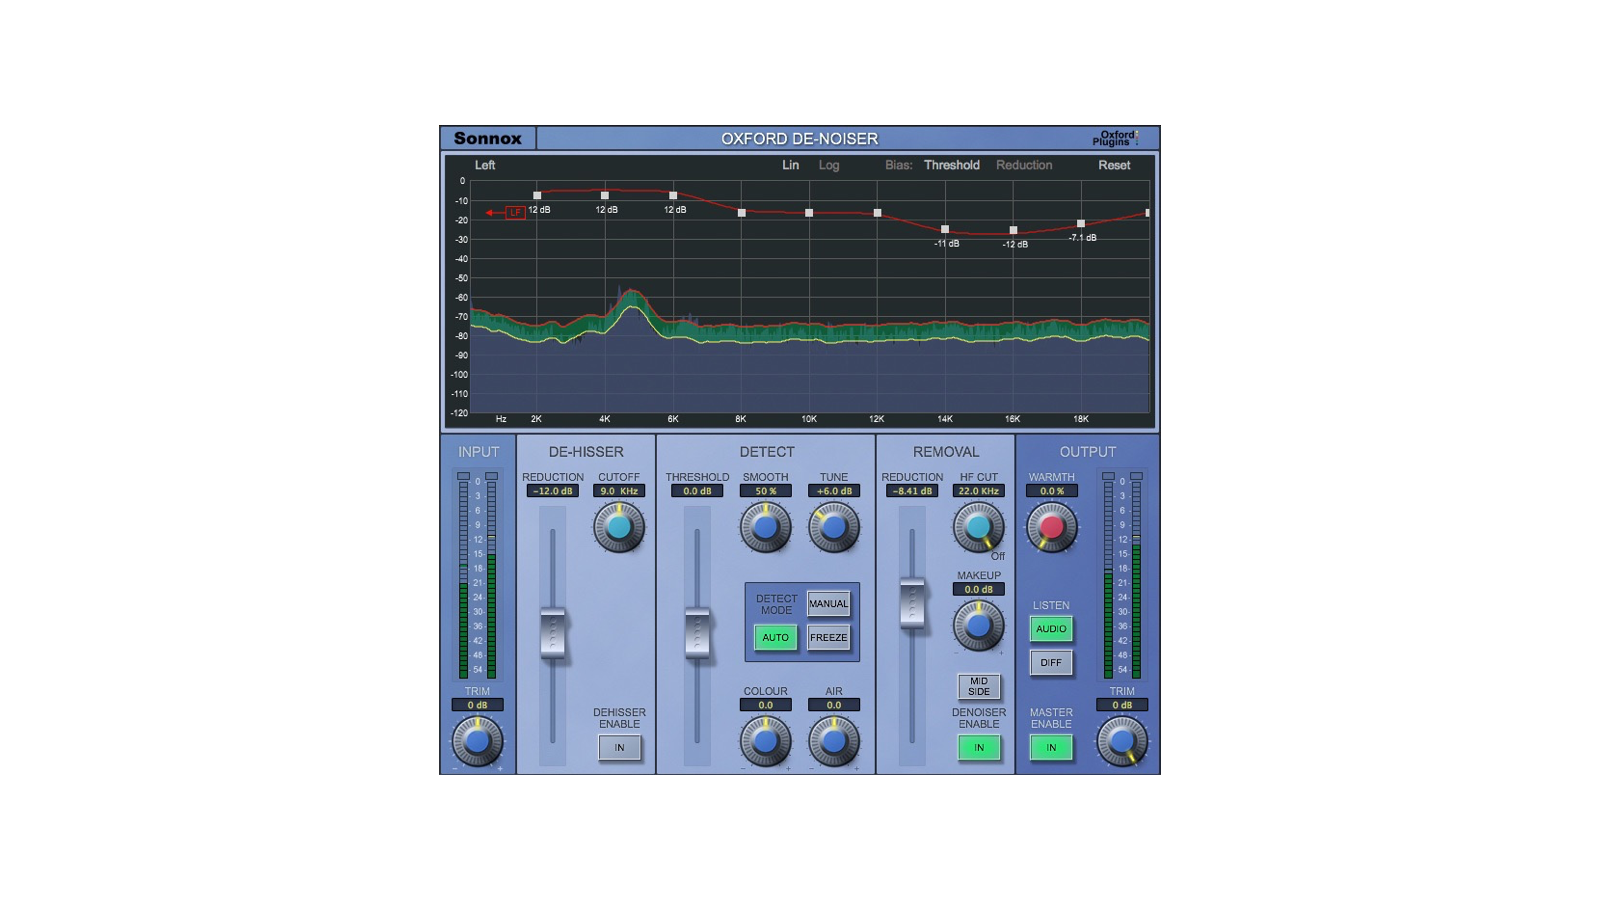The width and height of the screenshot is (1600, 900).
Task: Click the warmth 0.0 % value field
Action: [1051, 491]
